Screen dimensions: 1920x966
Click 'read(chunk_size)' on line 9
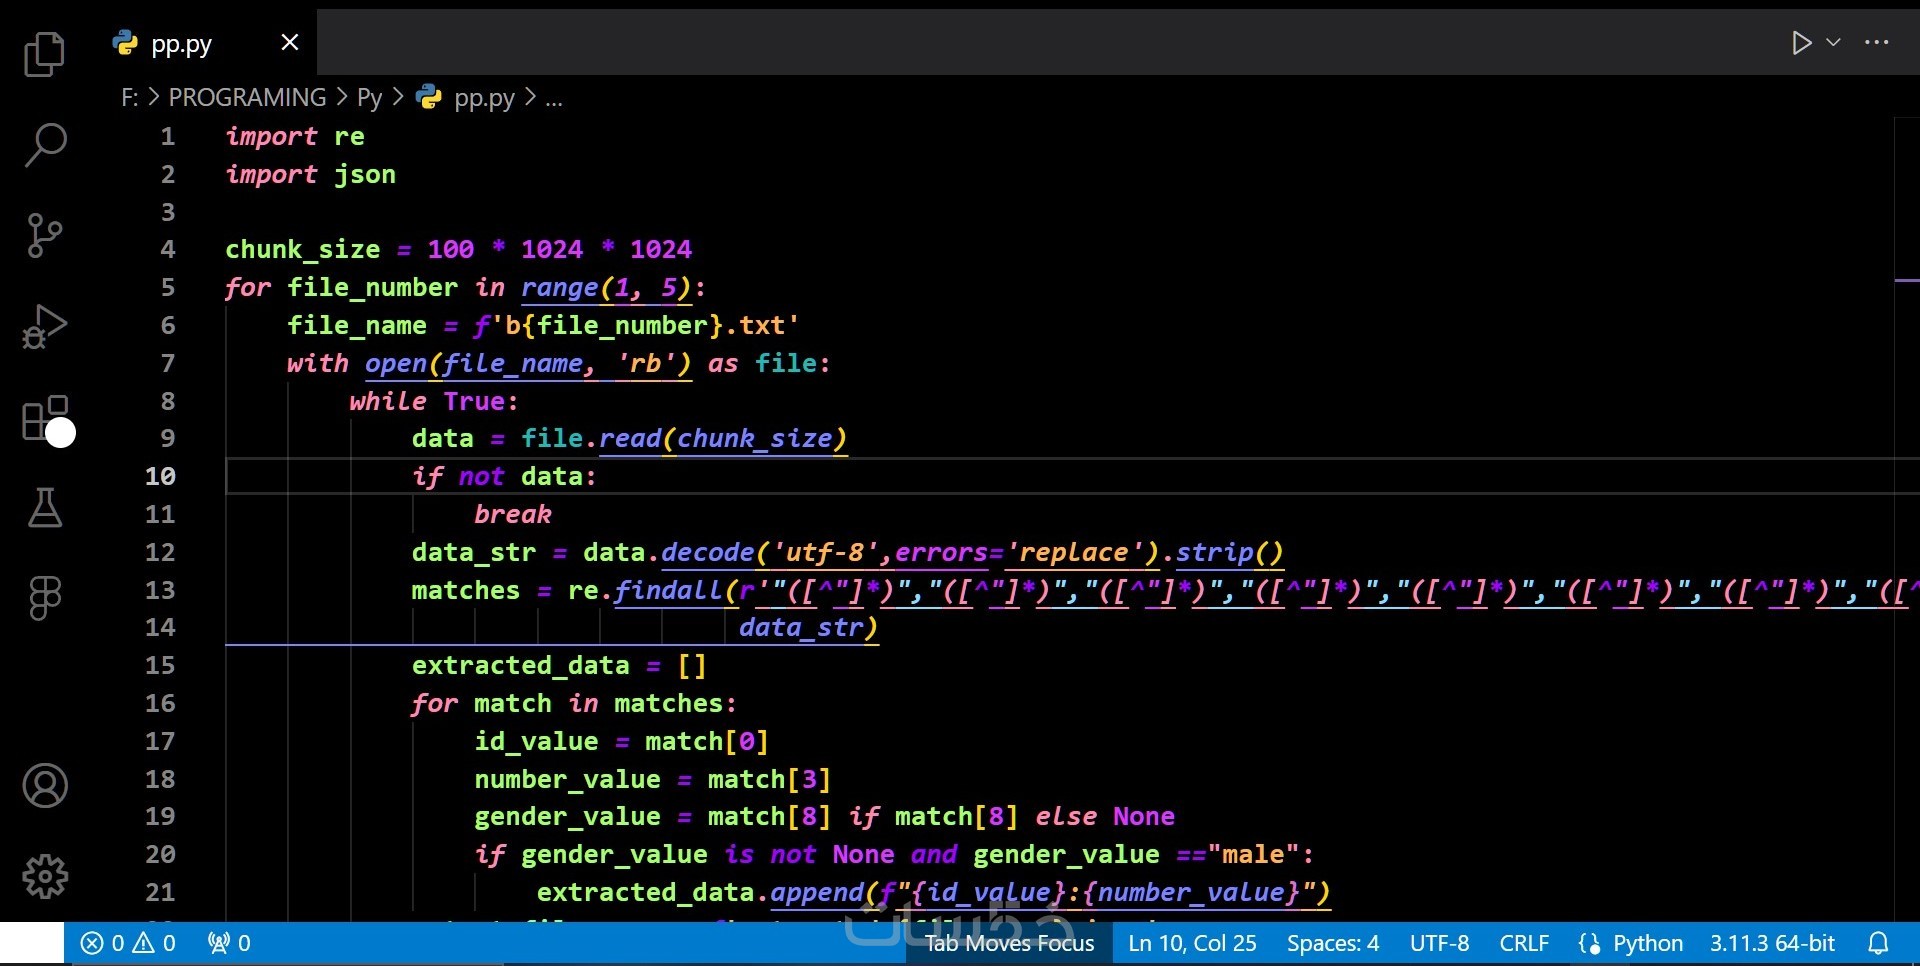(x=723, y=438)
